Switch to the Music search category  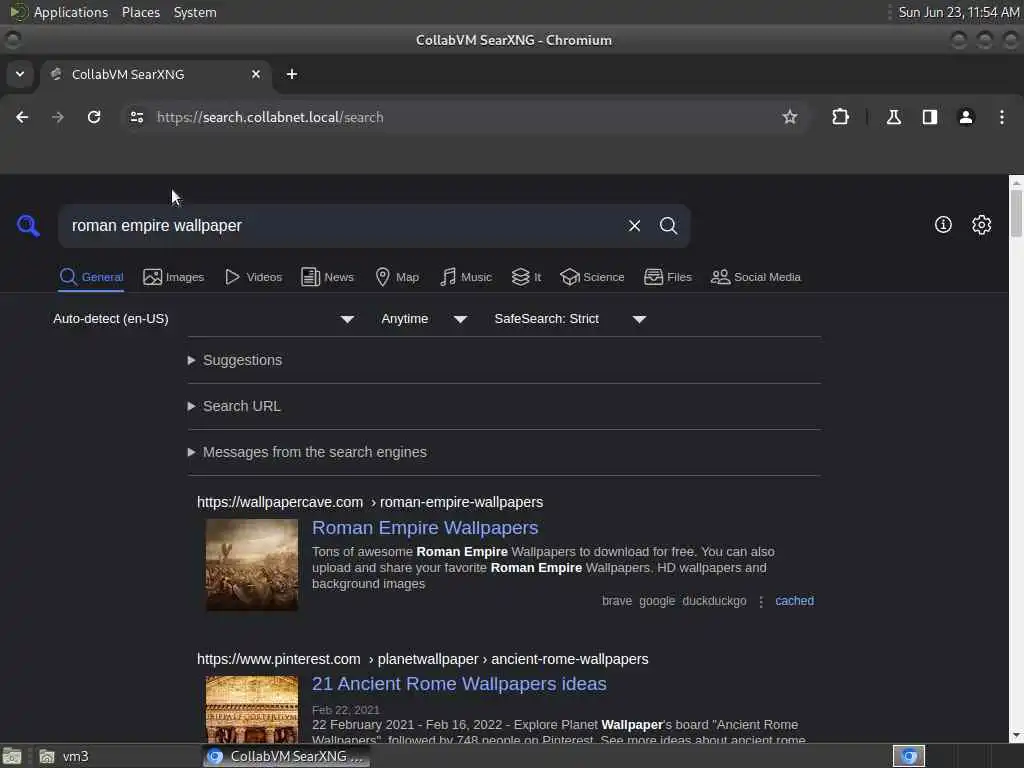[466, 277]
